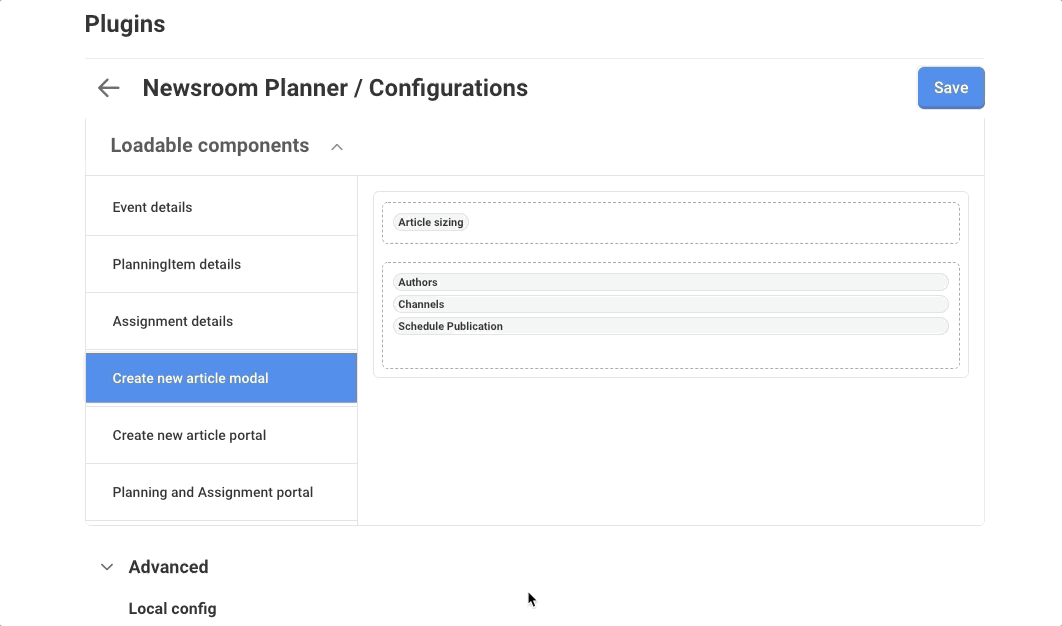Select Planning and Assignment portal
Screen dimensions: 1062x626
[x=212, y=492]
